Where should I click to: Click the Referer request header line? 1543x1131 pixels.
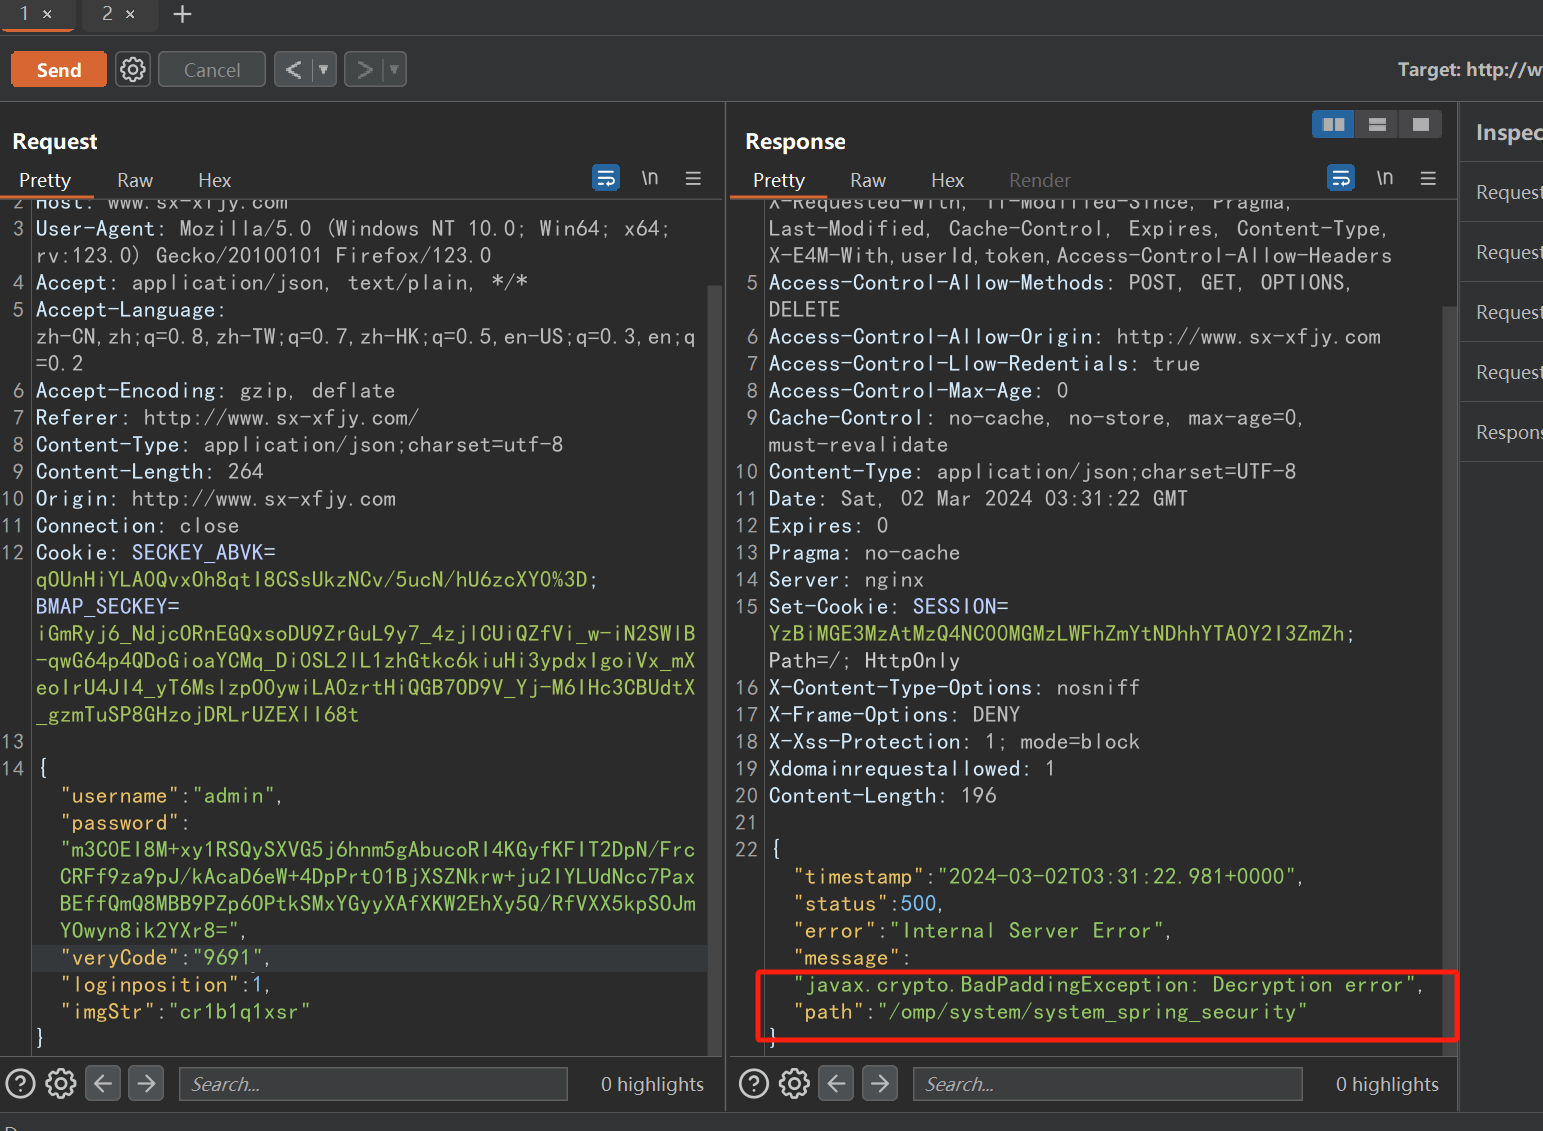(227, 418)
